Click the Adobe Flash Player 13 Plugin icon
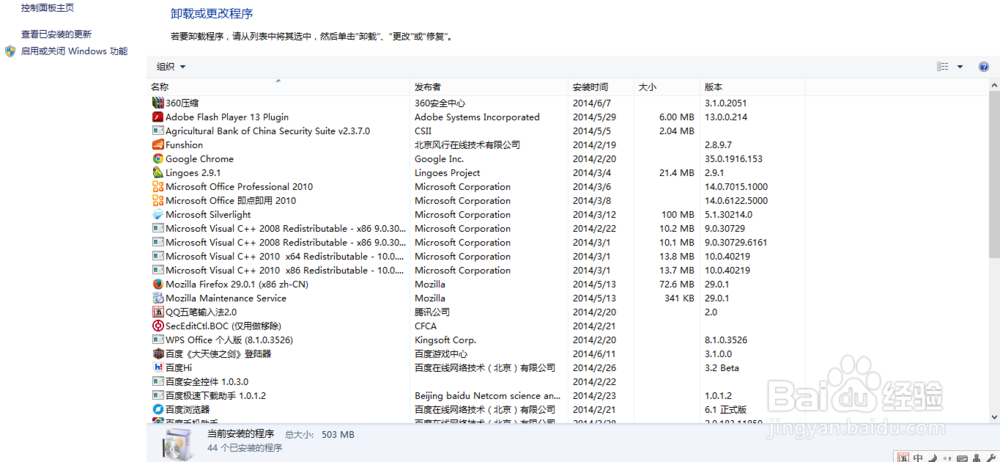Viewport: 1000px width, 462px height. tap(158, 117)
